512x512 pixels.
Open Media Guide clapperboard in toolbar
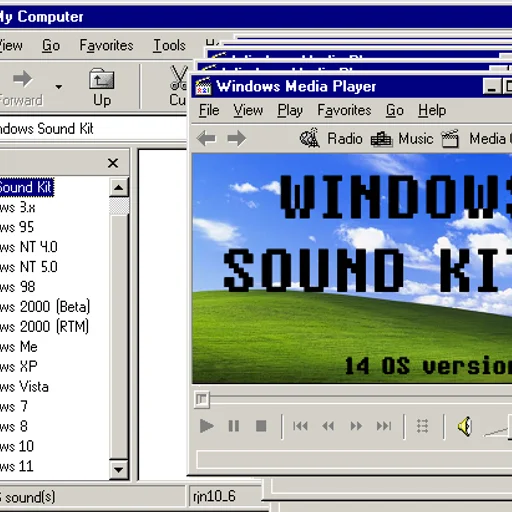pos(476,138)
